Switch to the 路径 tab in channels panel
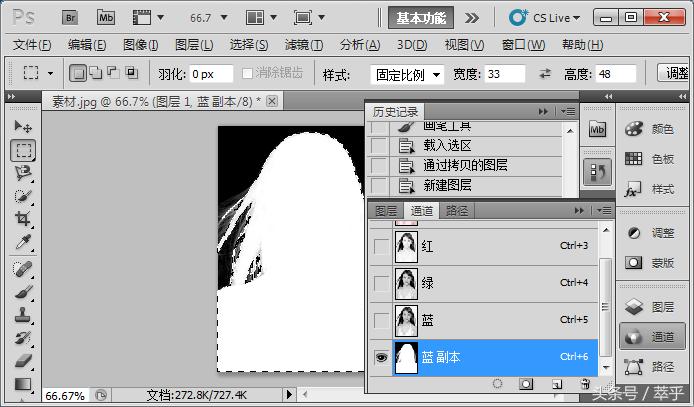Screen dimensions: 694x407 [457, 211]
